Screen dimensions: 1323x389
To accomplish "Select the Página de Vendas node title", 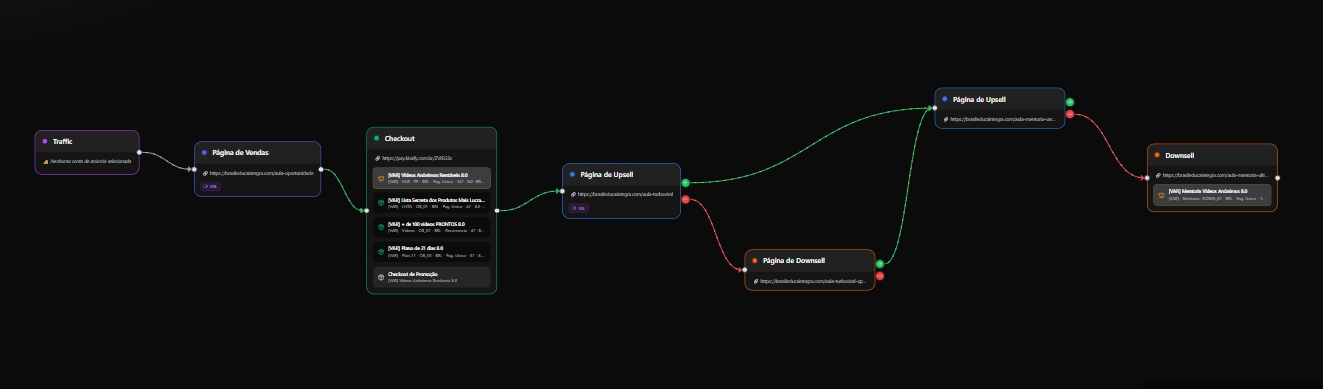I will click(241, 153).
